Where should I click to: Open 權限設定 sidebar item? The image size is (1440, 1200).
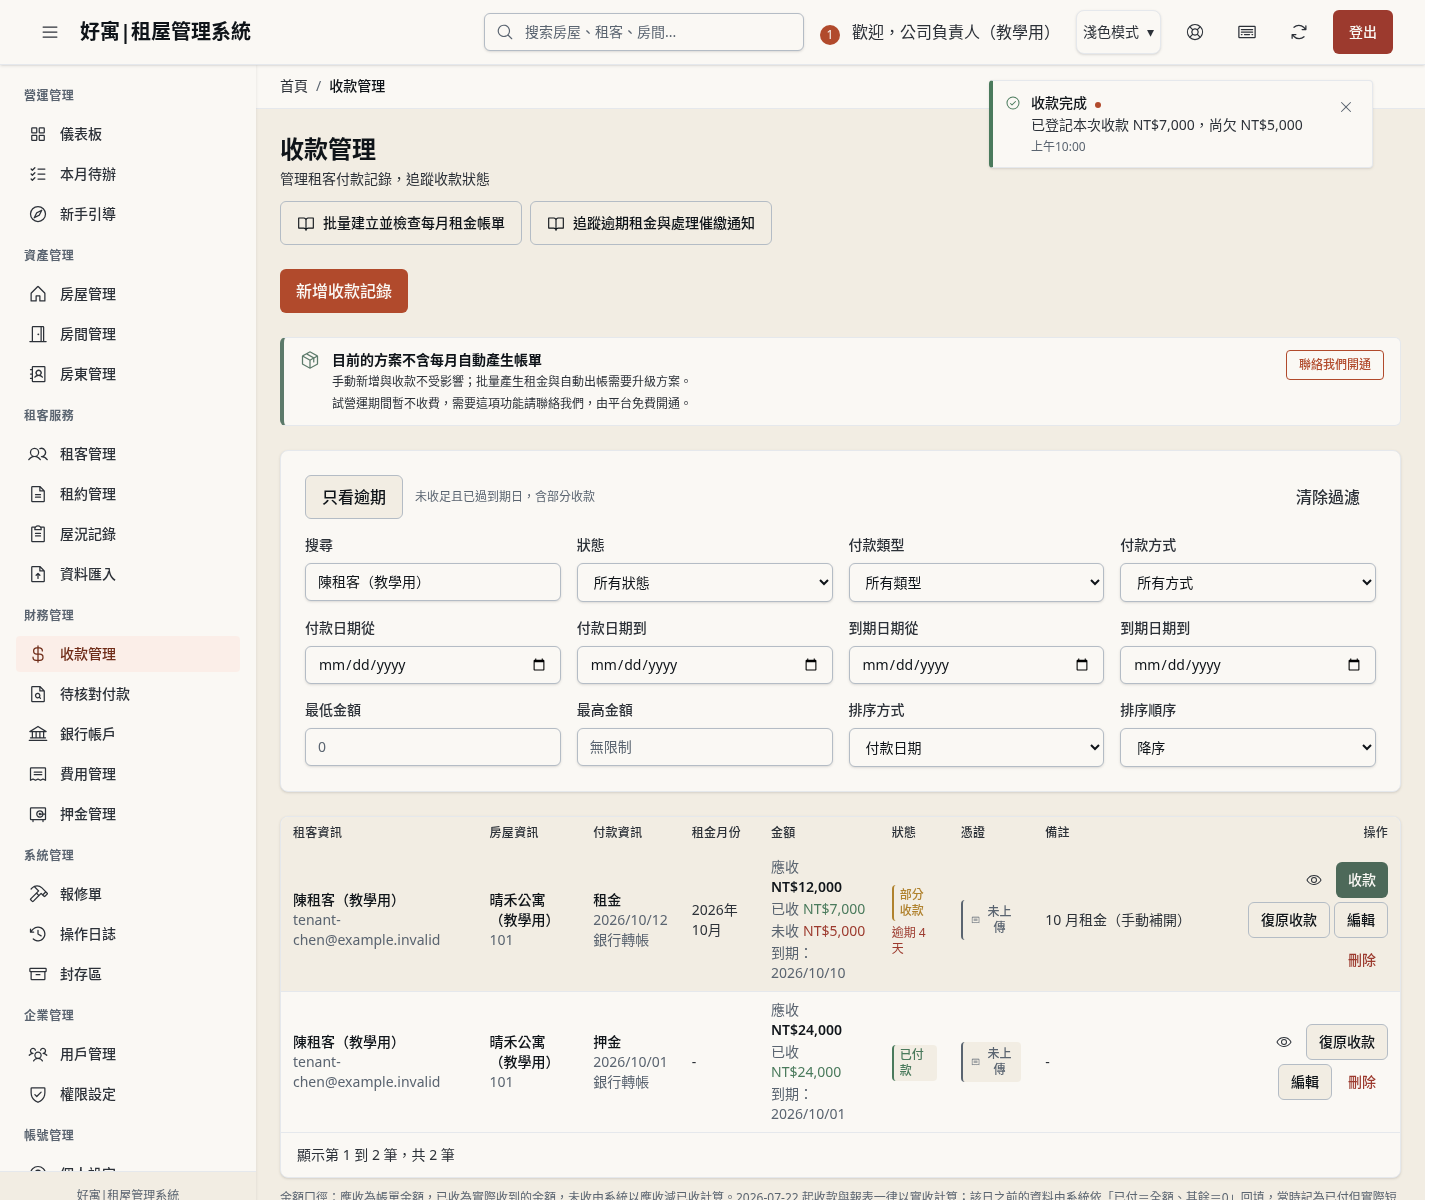(128, 1094)
